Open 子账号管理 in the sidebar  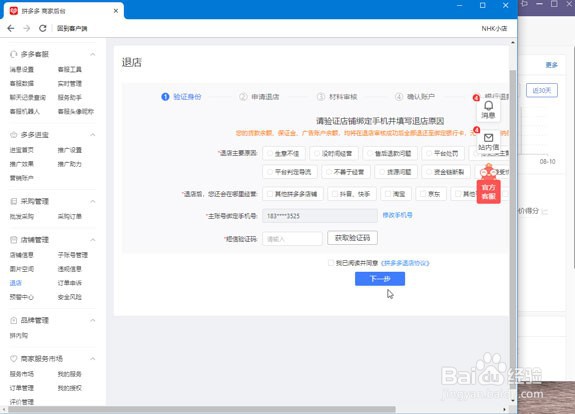tap(73, 255)
